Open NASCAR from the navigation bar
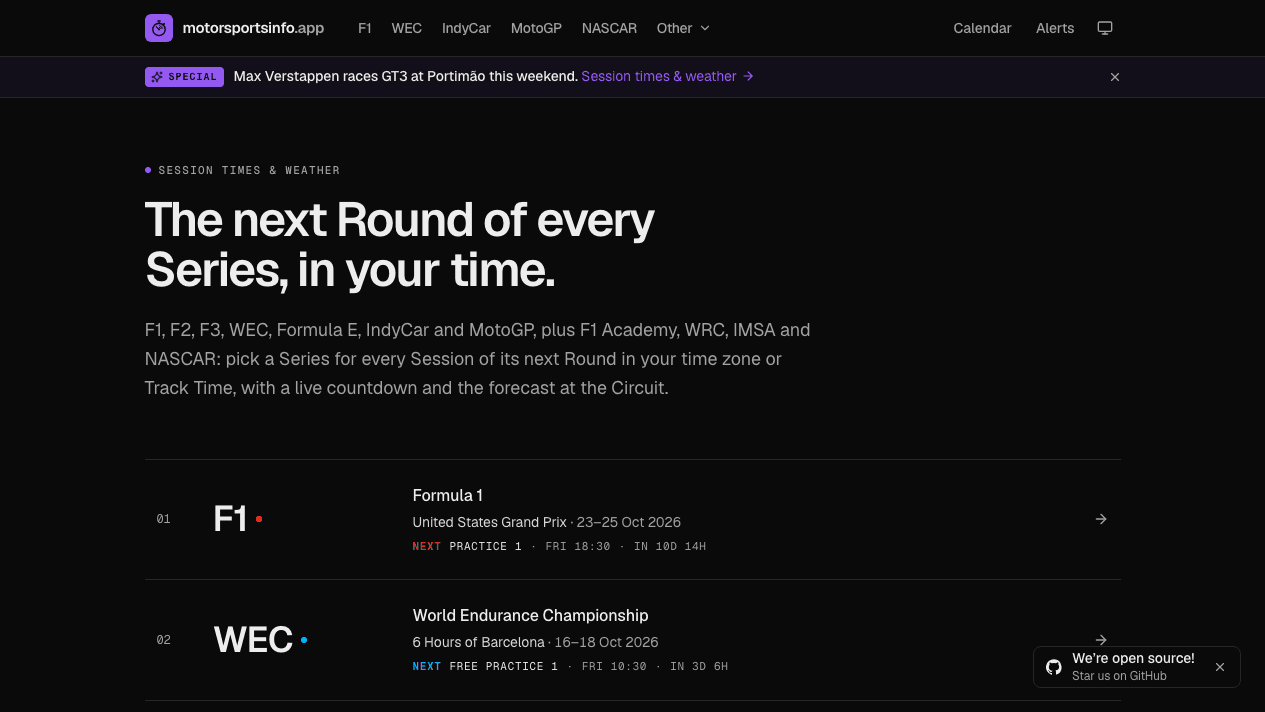This screenshot has height=712, width=1265. click(x=609, y=28)
